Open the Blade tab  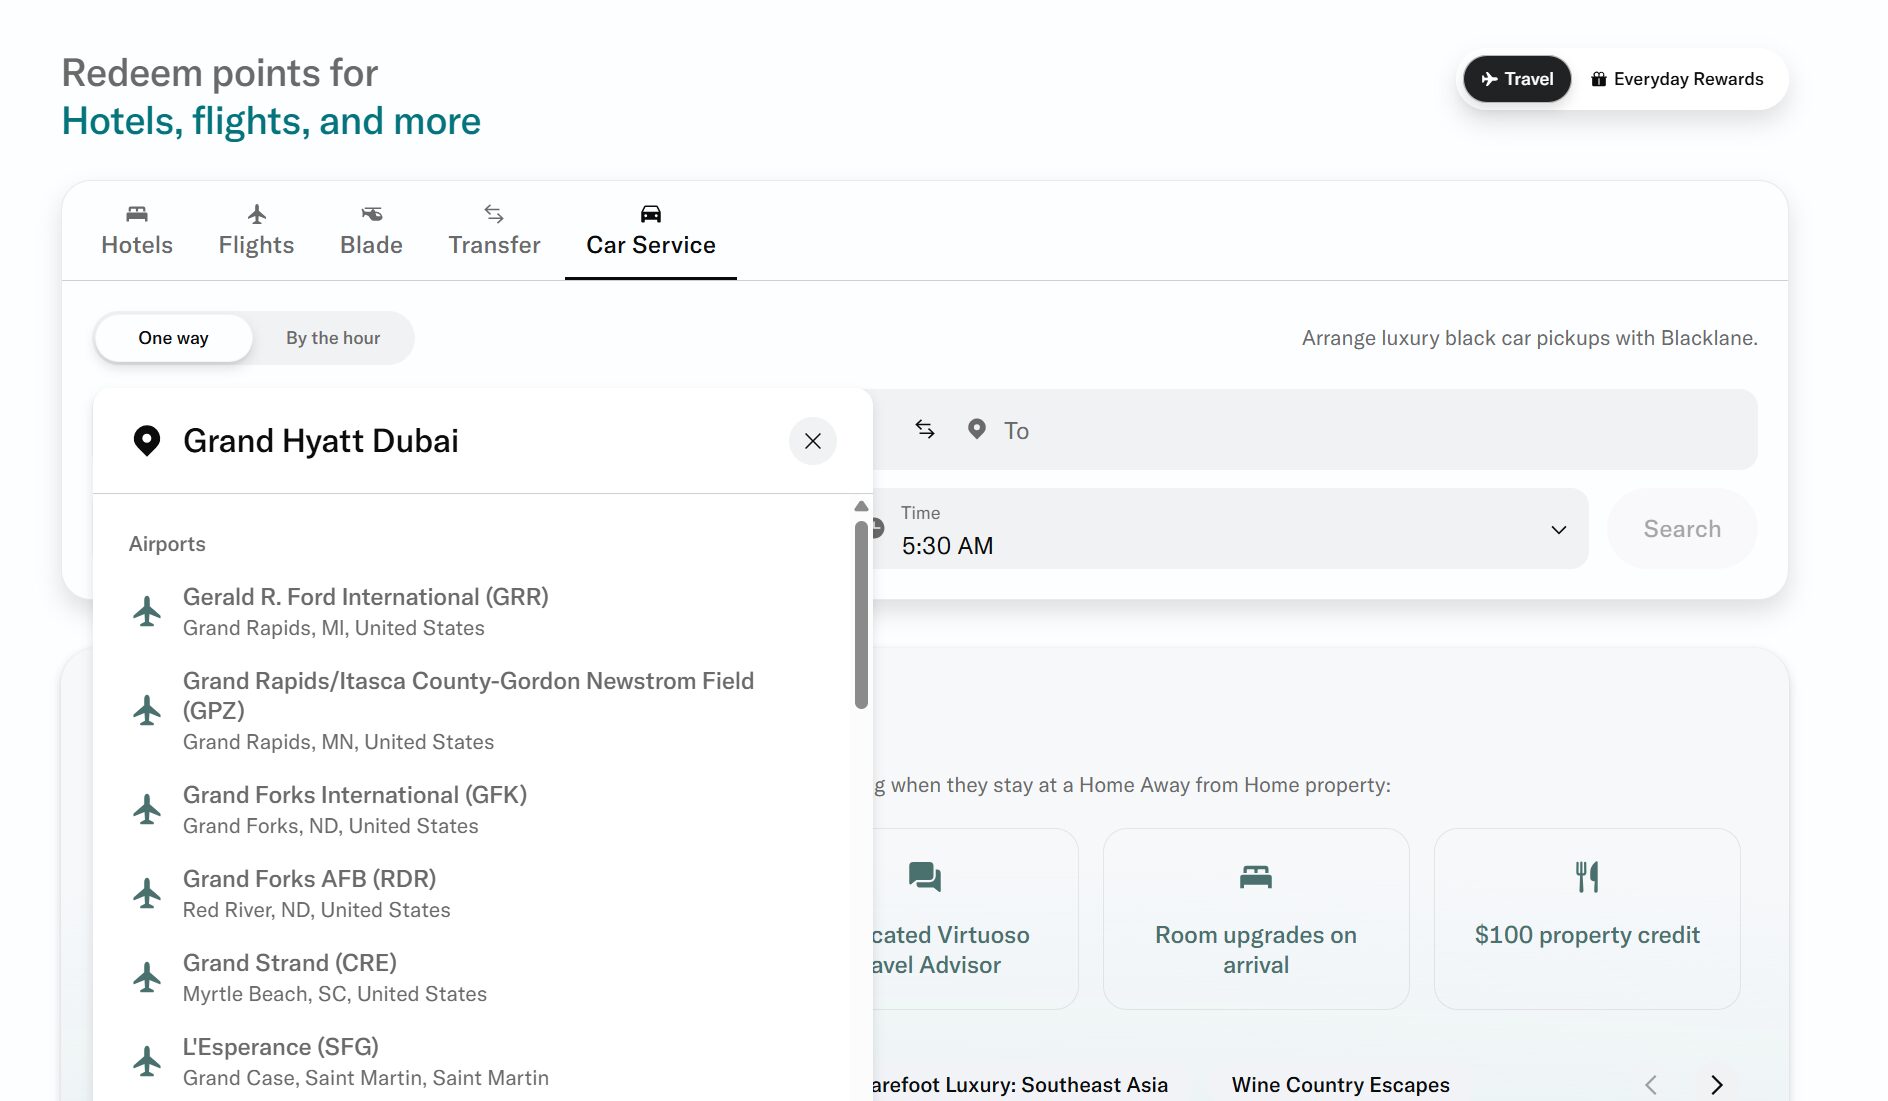click(x=371, y=231)
